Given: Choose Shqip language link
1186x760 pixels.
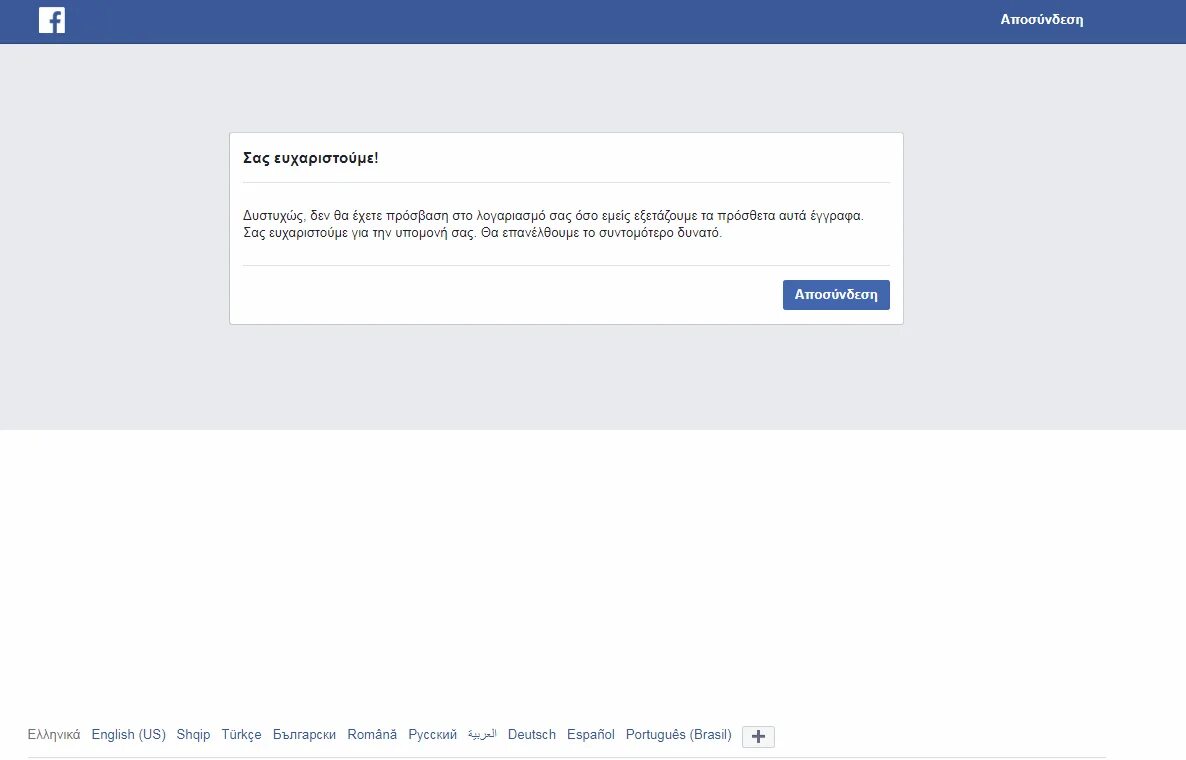Looking at the screenshot, I should coord(193,734).
